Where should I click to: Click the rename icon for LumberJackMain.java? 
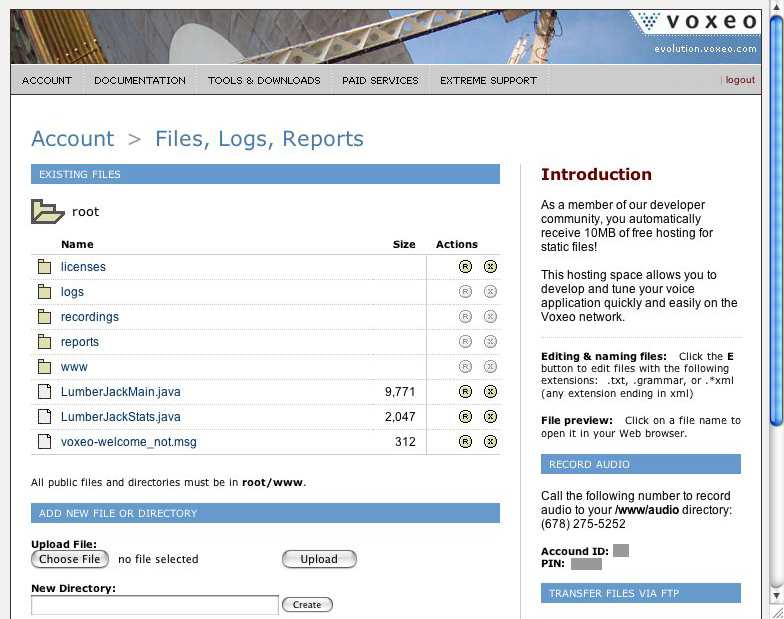pyautogui.click(x=465, y=392)
